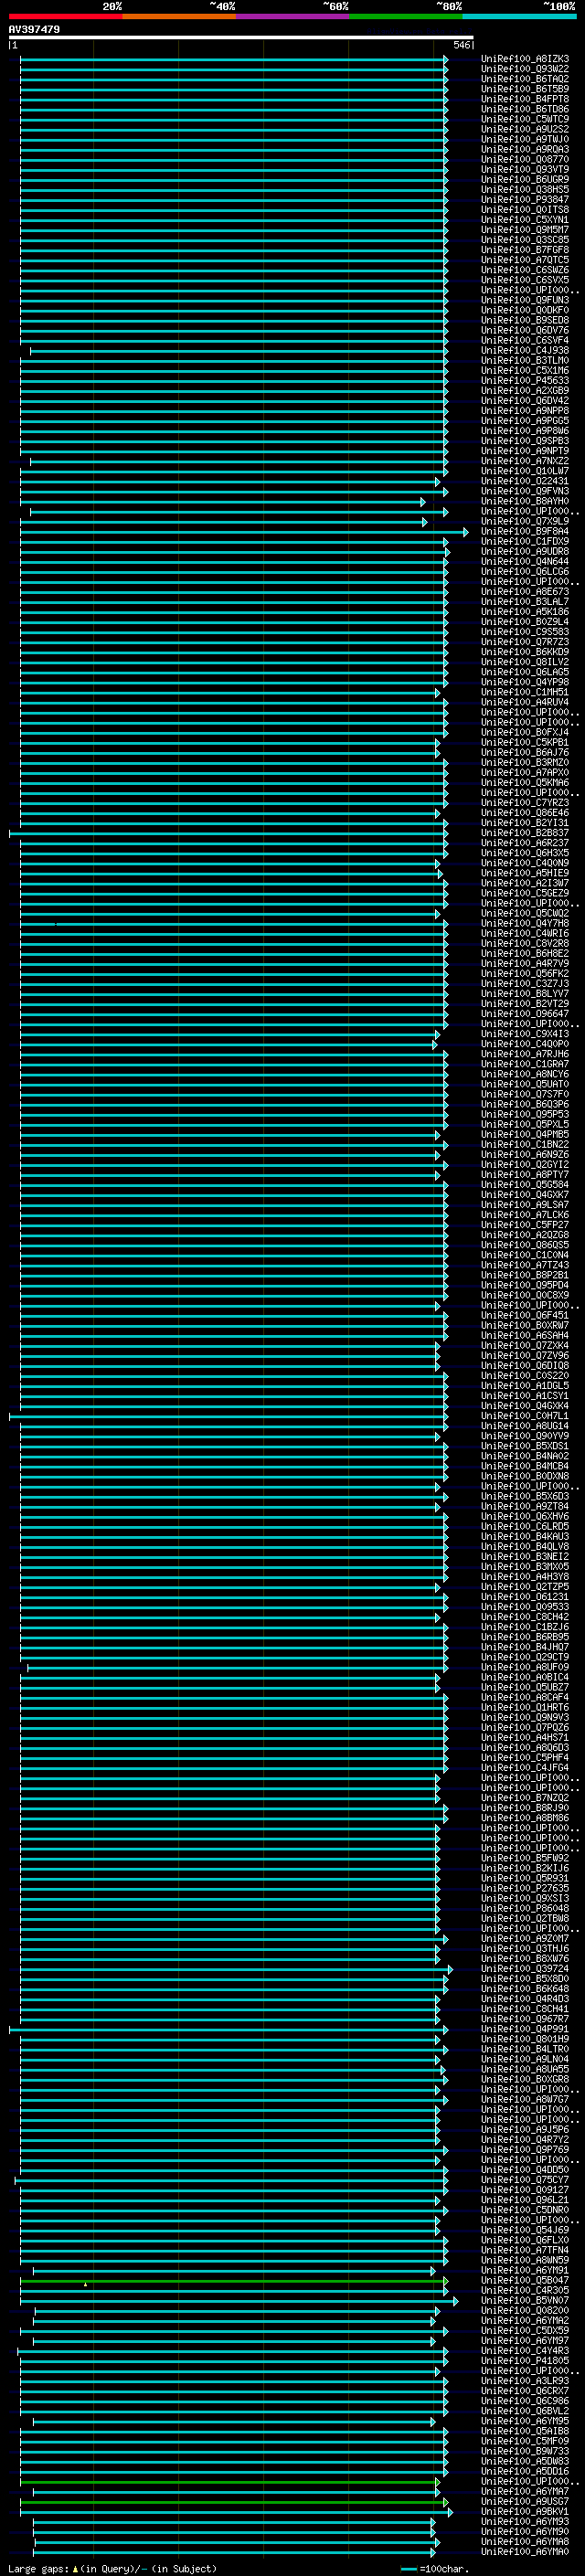Select UniRef100_C1BZJ6 label

pyautogui.click(x=524, y=1626)
